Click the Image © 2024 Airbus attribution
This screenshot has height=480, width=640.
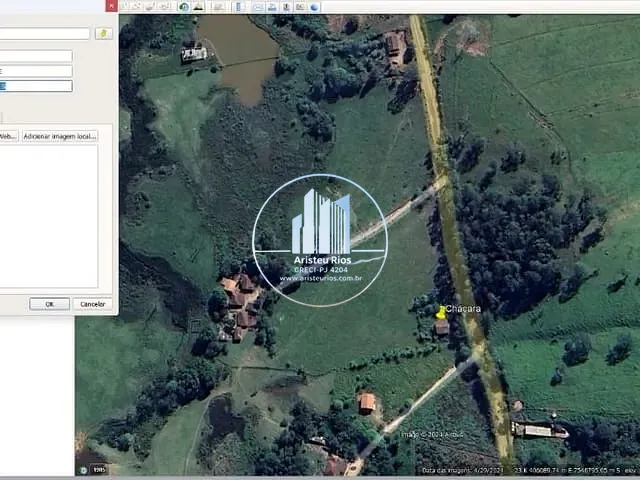(432, 435)
